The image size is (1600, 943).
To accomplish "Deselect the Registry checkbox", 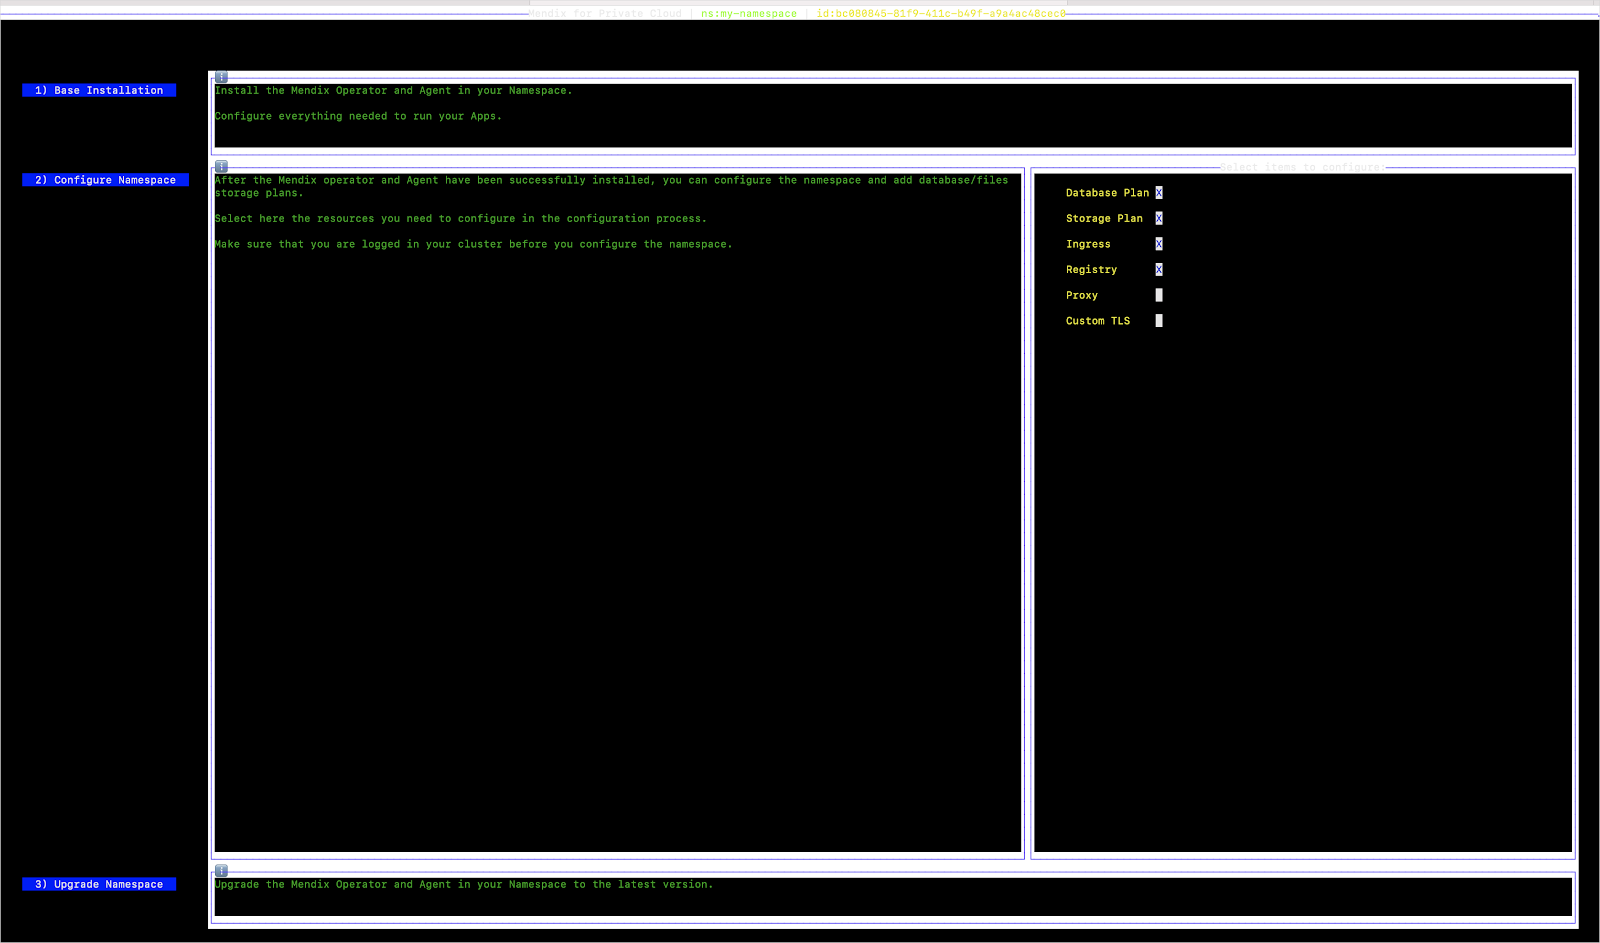I will click(1158, 269).
